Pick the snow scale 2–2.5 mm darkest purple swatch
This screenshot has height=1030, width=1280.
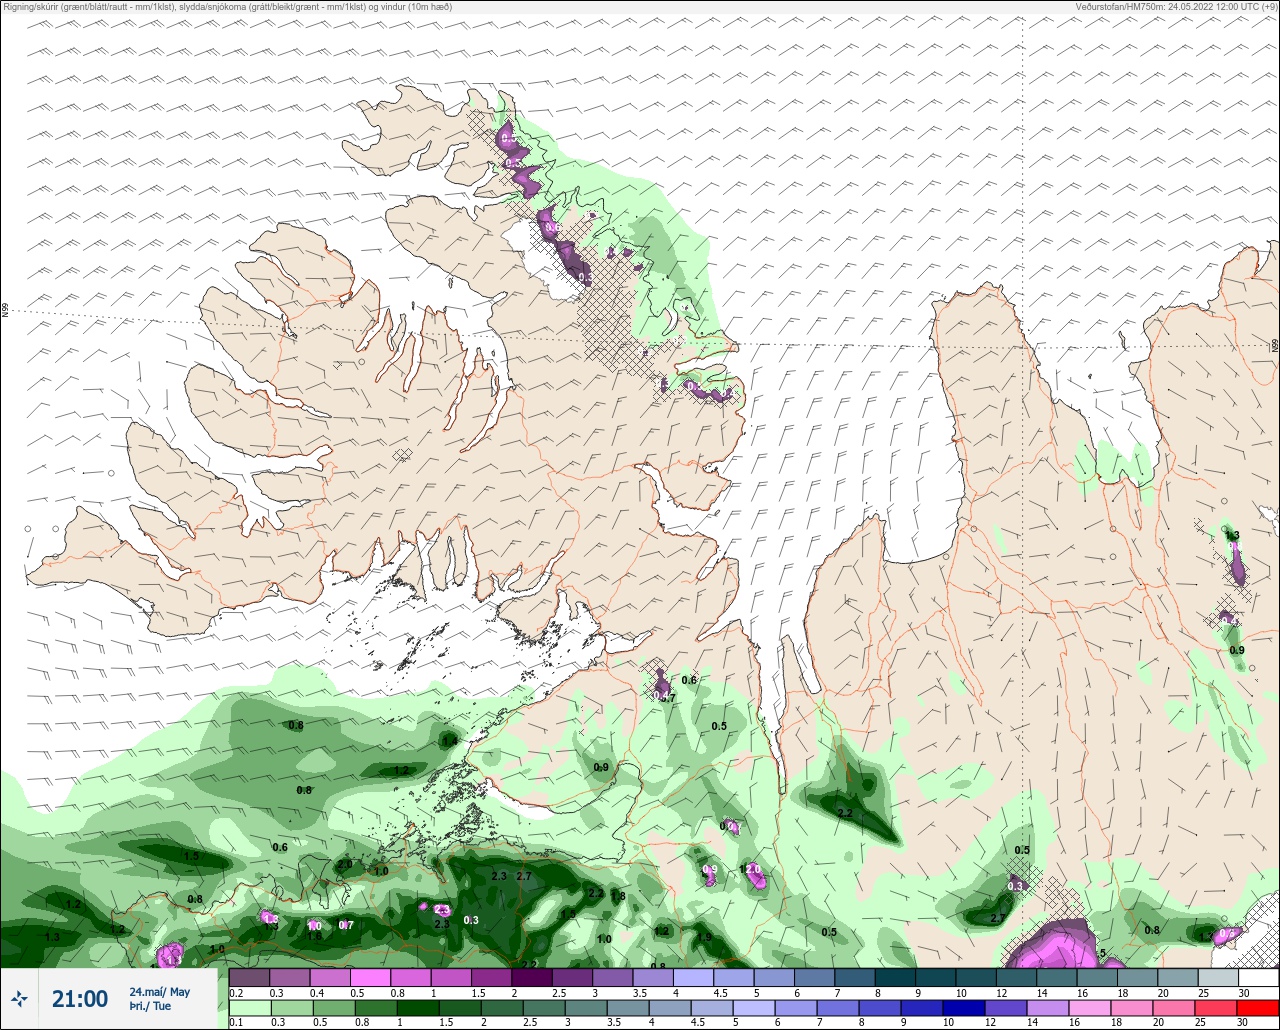532,977
